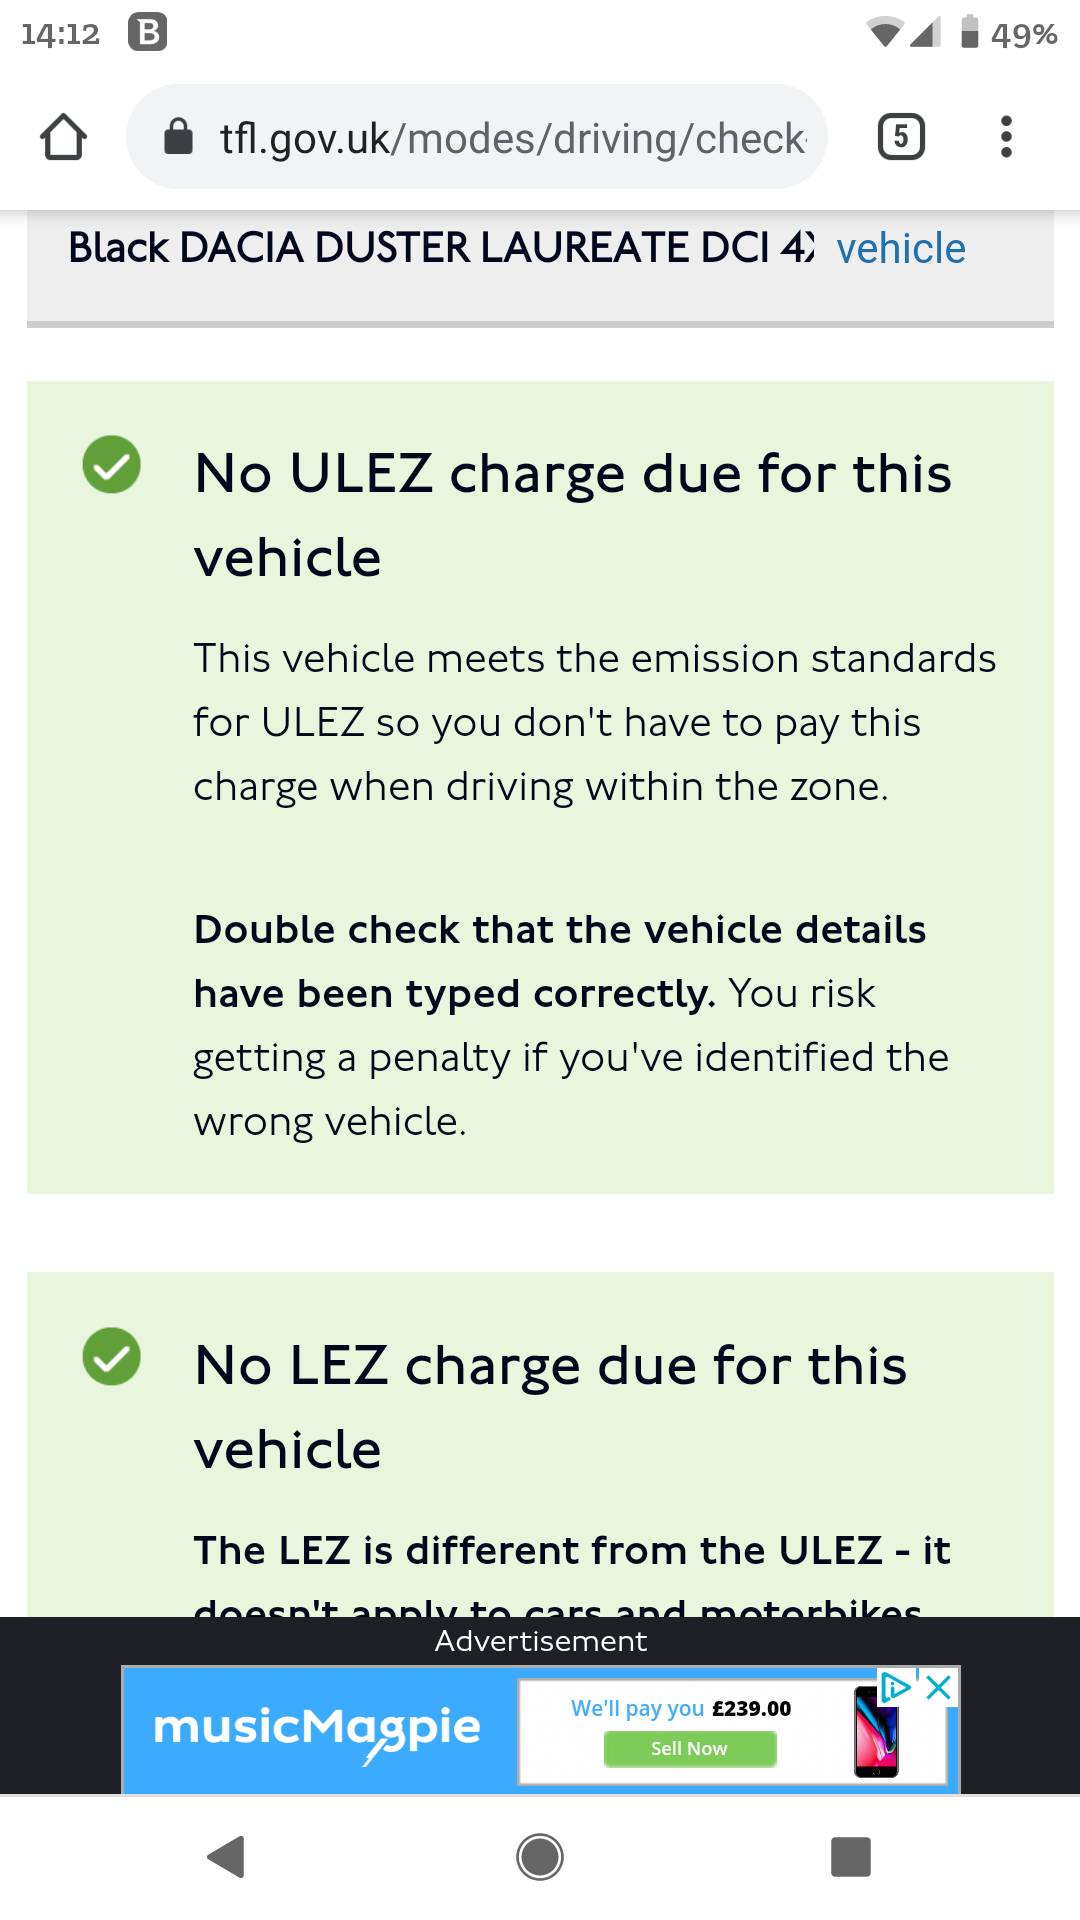Tap the tfl.gov.uk address bar

[x=512, y=138]
